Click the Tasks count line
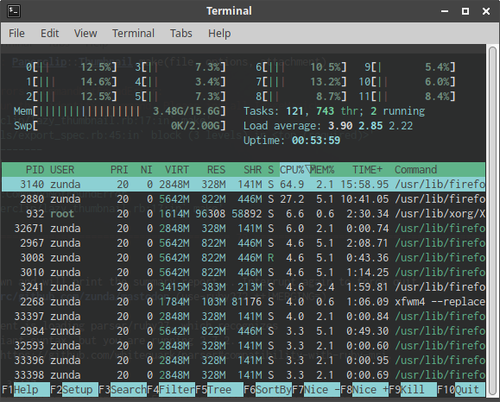This screenshot has height=402, width=500. (x=334, y=111)
